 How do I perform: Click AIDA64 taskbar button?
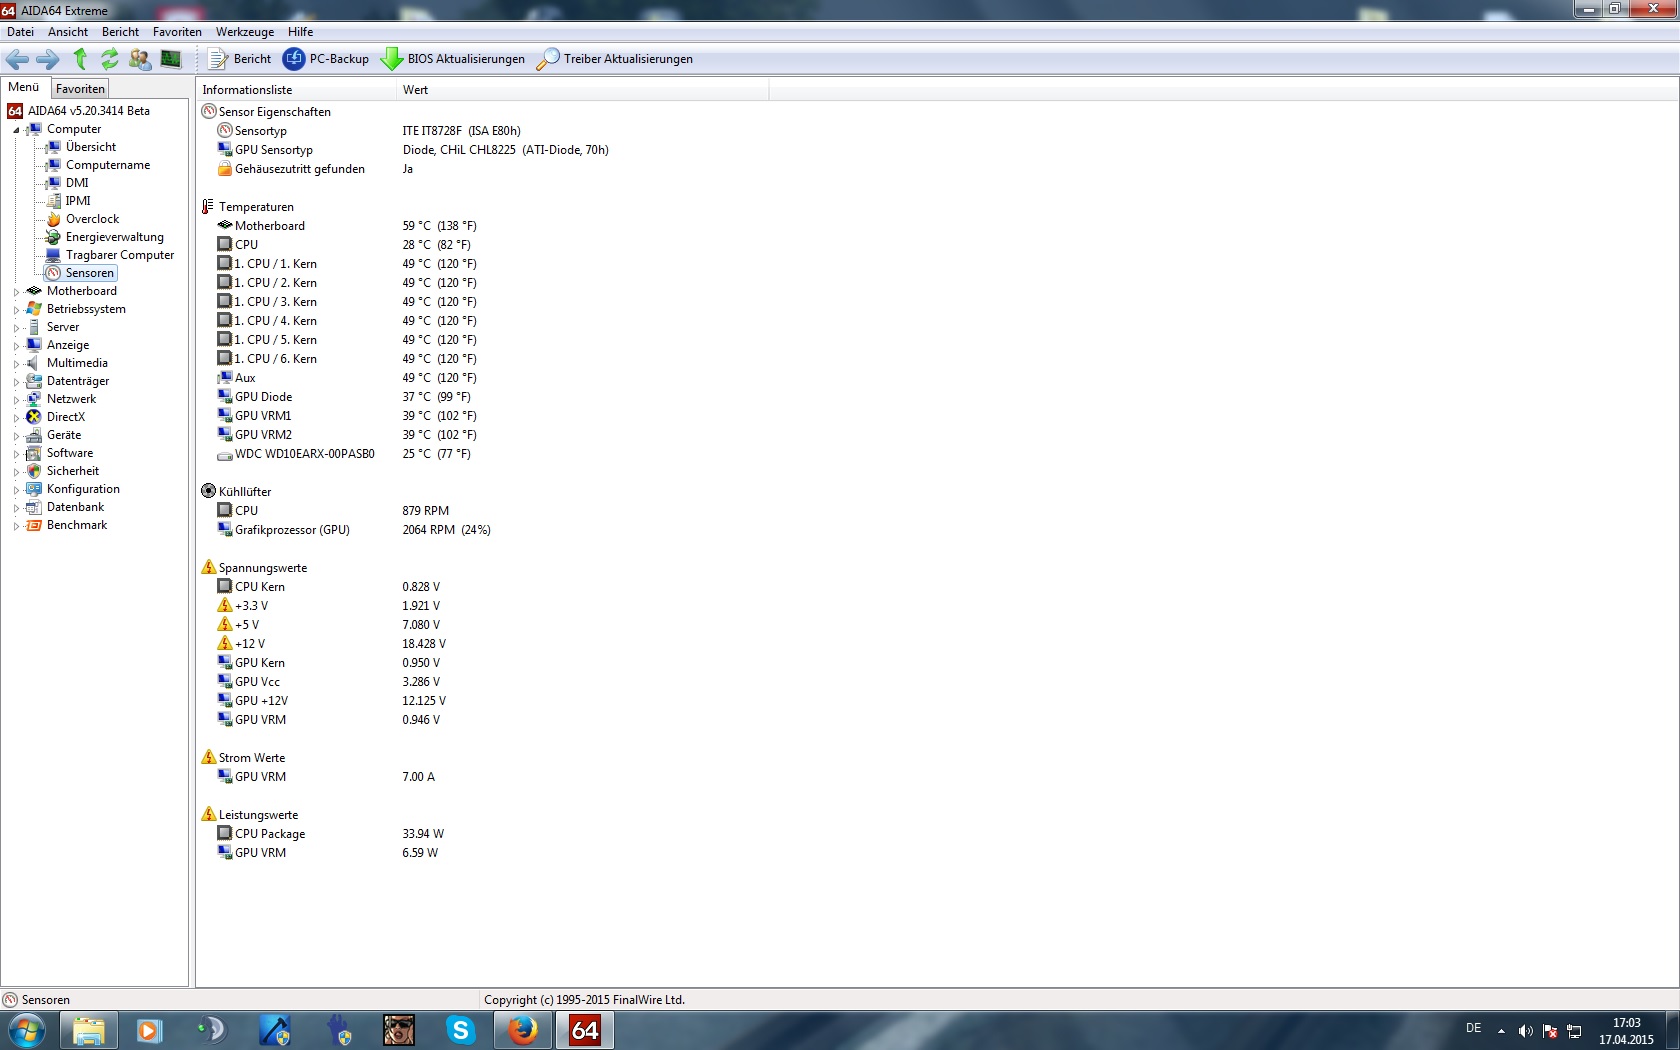tap(584, 1030)
